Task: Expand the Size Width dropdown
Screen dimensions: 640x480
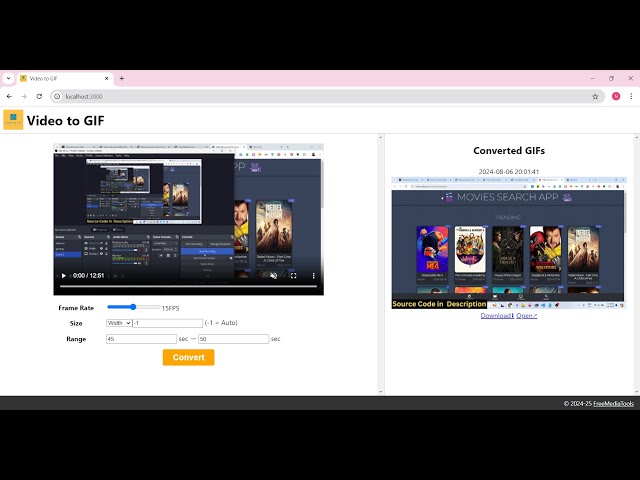Action: [x=119, y=323]
